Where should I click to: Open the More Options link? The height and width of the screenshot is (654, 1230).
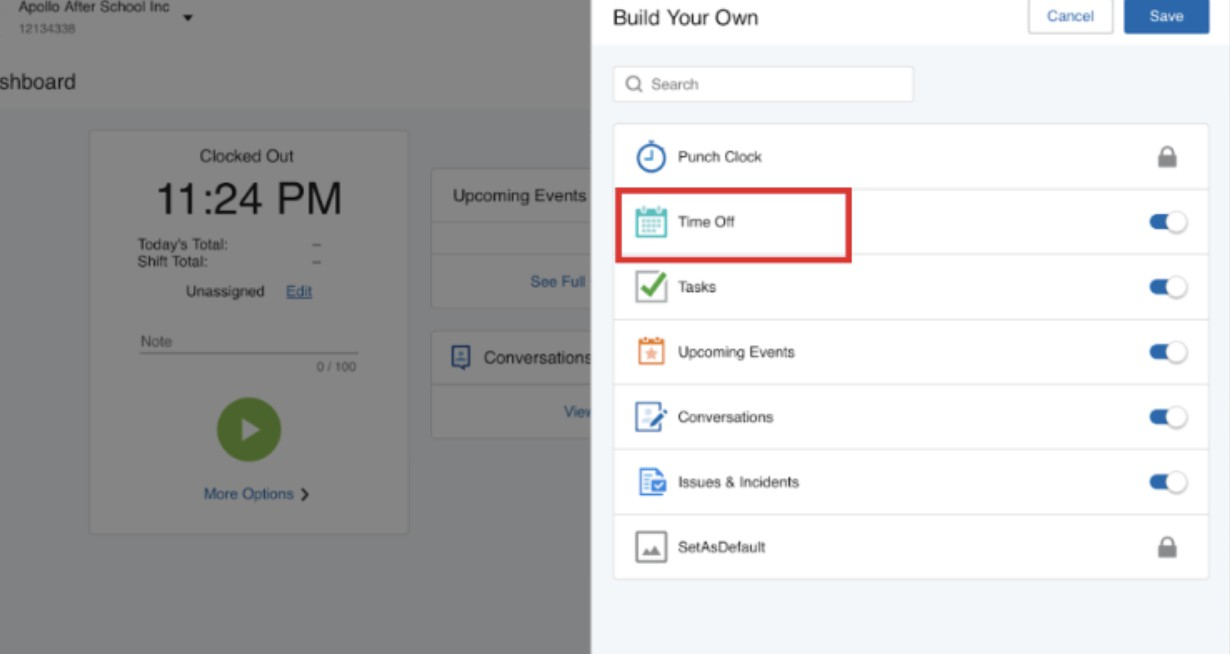click(249, 494)
